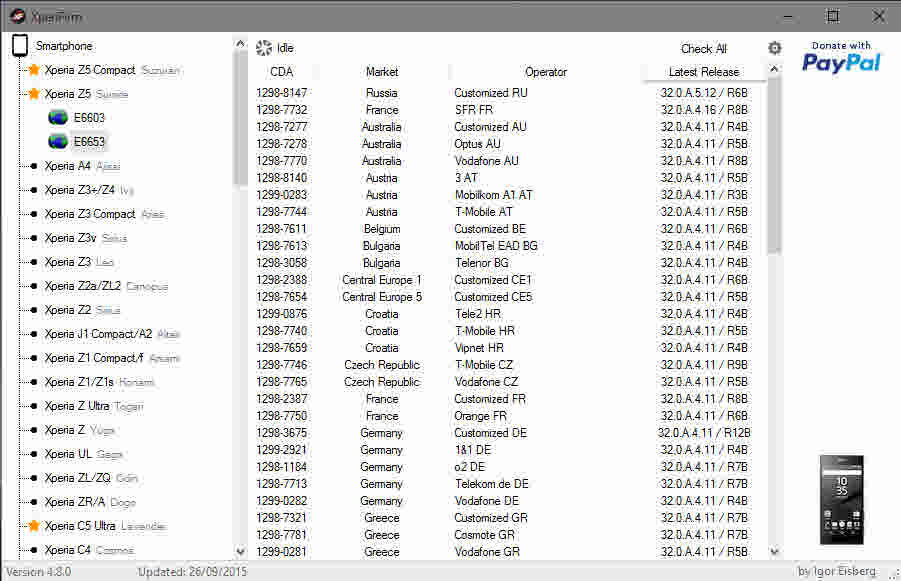Click release cell 32.0.A.5.12 / R6B
This screenshot has height=581, width=901.
704,93
